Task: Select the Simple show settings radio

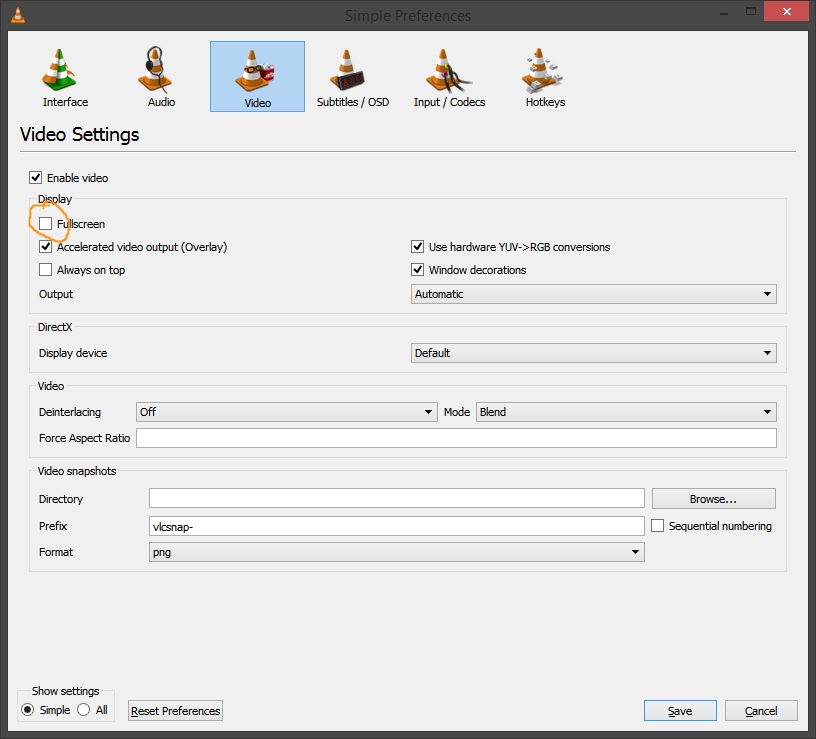Action: (x=28, y=709)
